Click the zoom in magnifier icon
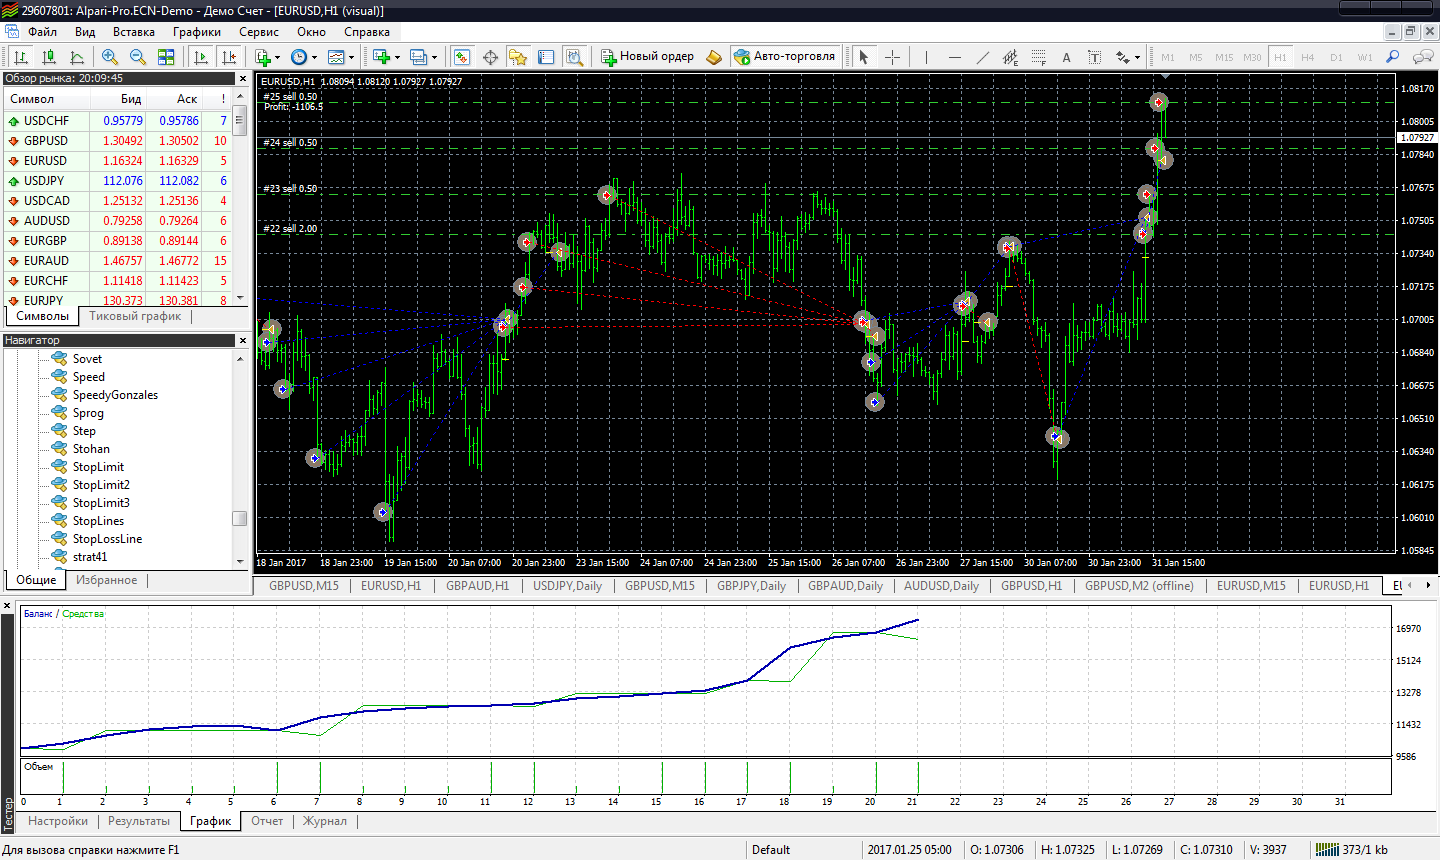This screenshot has height=860, width=1440. [110, 57]
